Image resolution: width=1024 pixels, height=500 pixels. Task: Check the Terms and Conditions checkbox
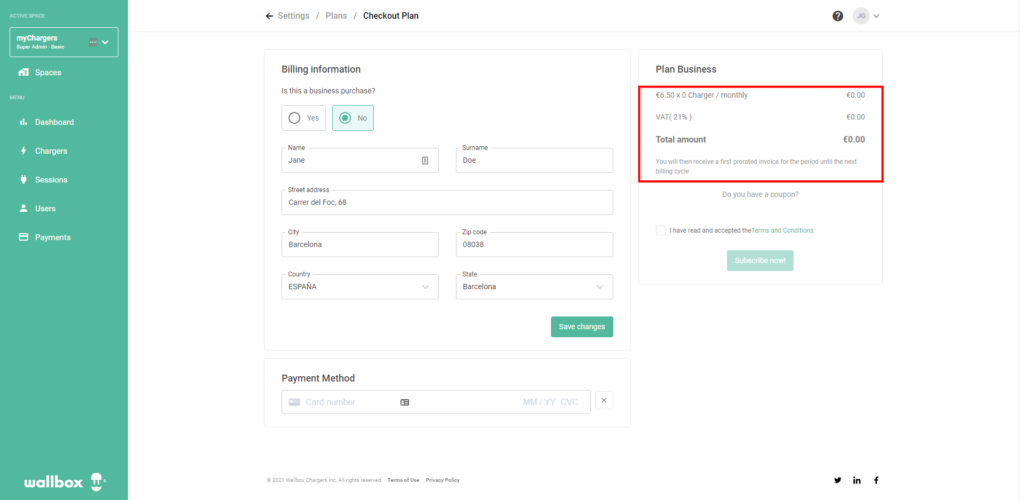click(x=661, y=230)
